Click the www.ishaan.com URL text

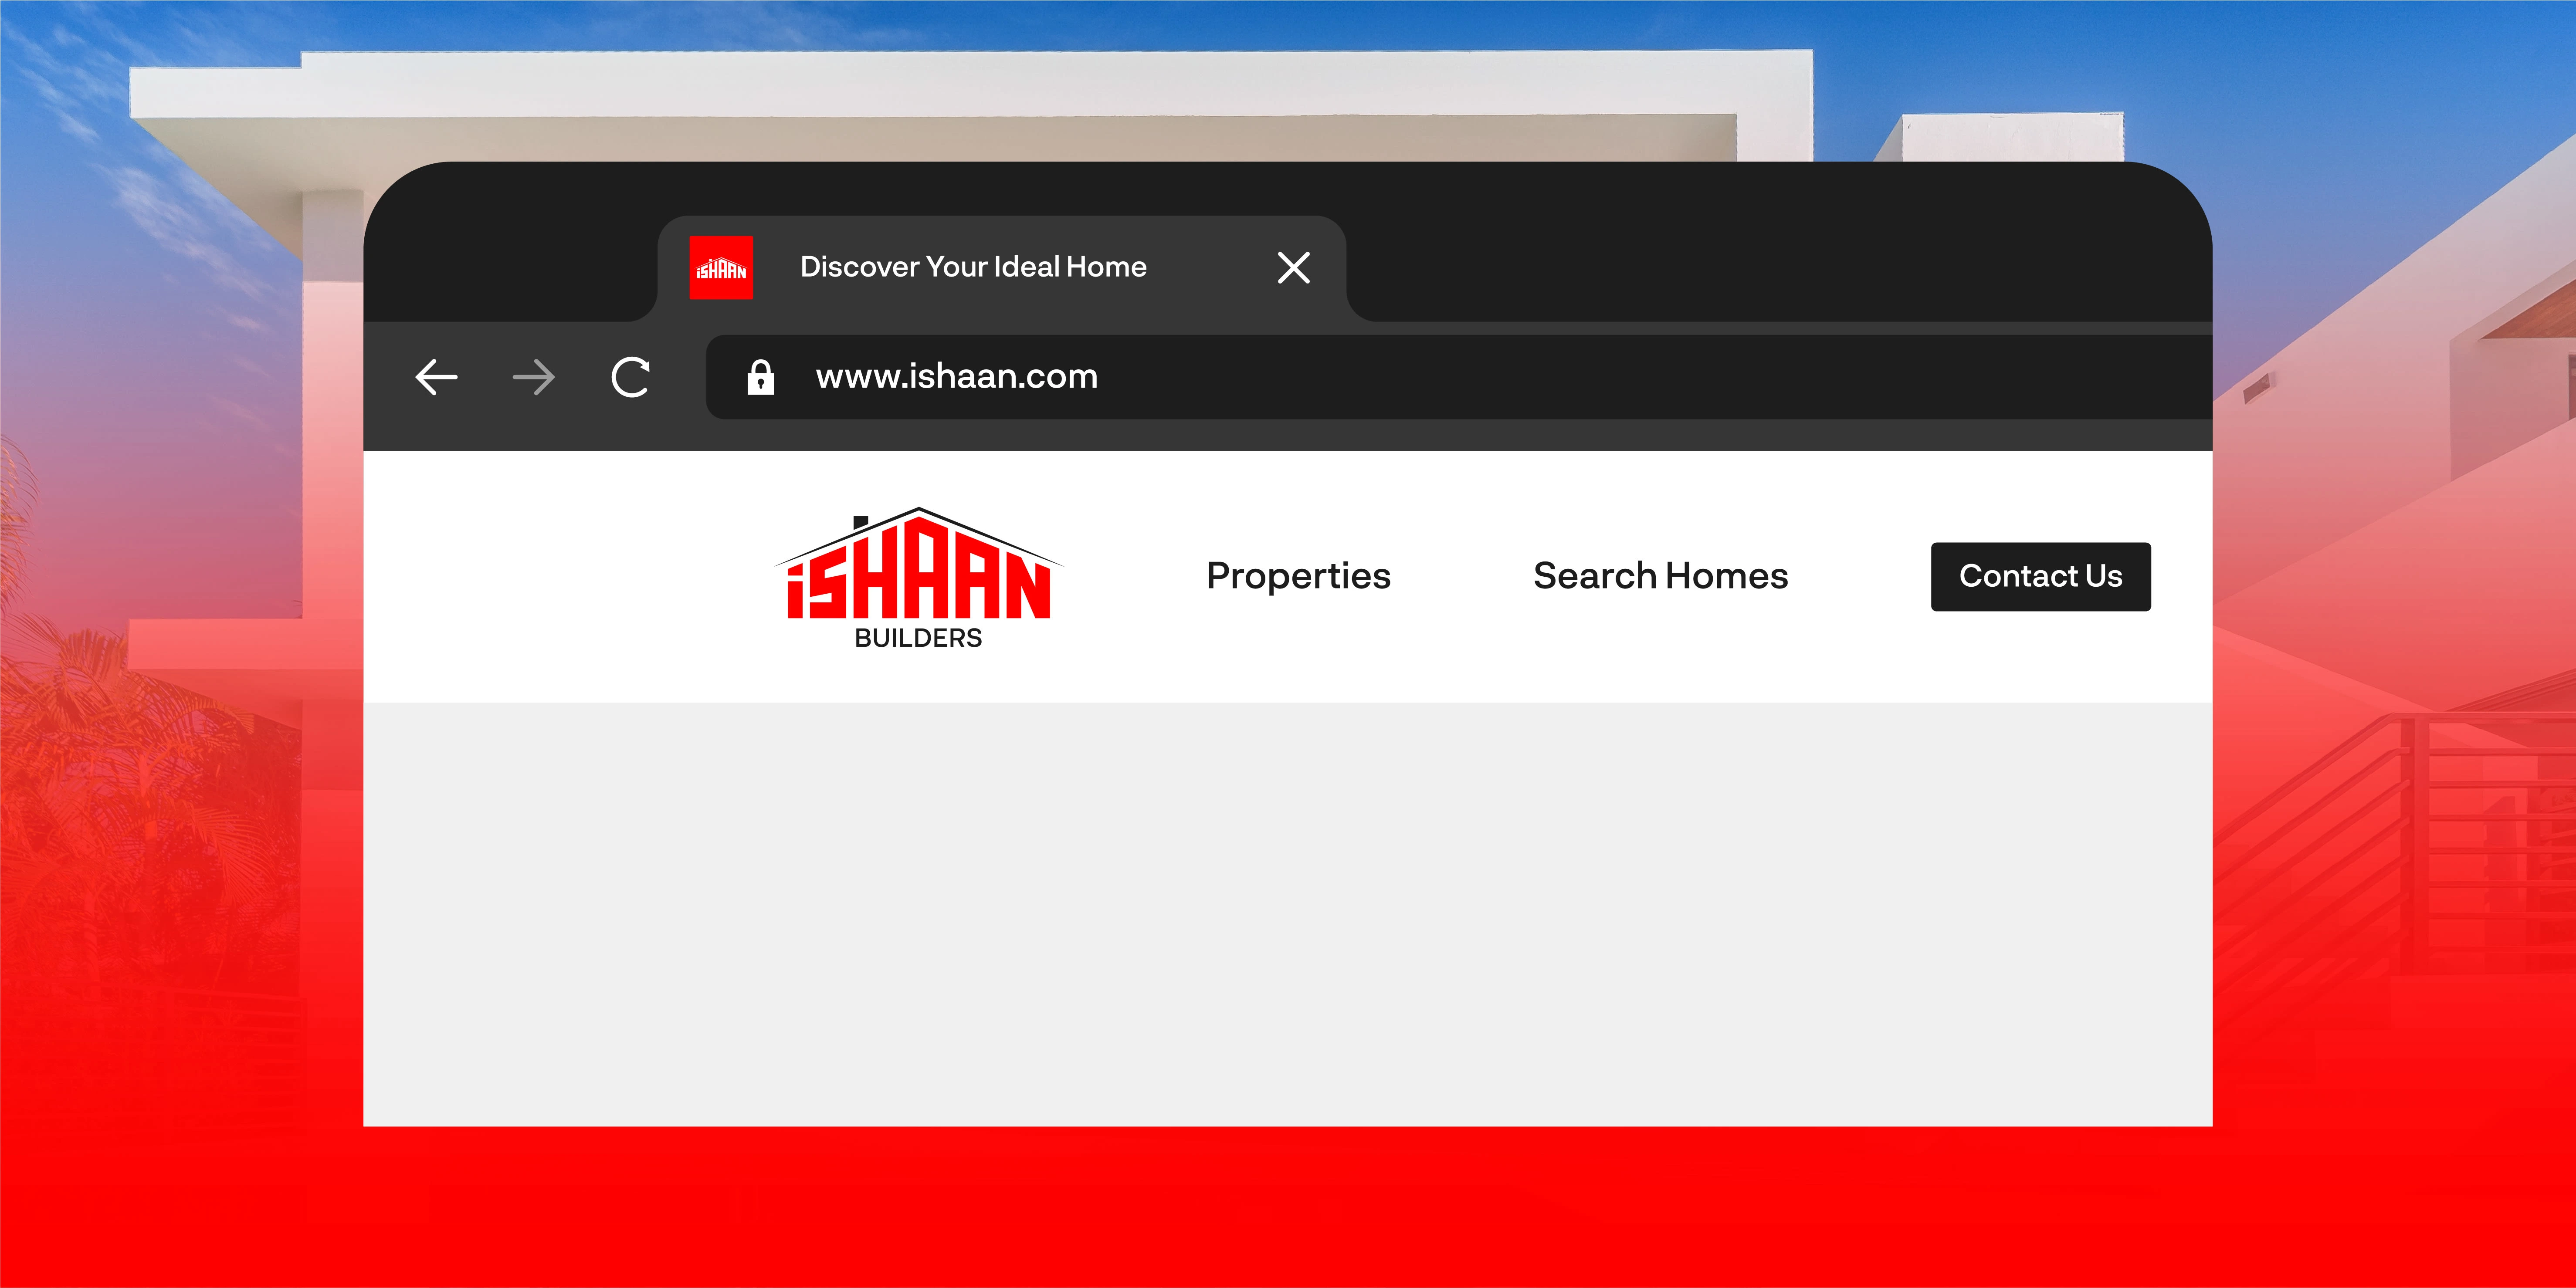(956, 377)
